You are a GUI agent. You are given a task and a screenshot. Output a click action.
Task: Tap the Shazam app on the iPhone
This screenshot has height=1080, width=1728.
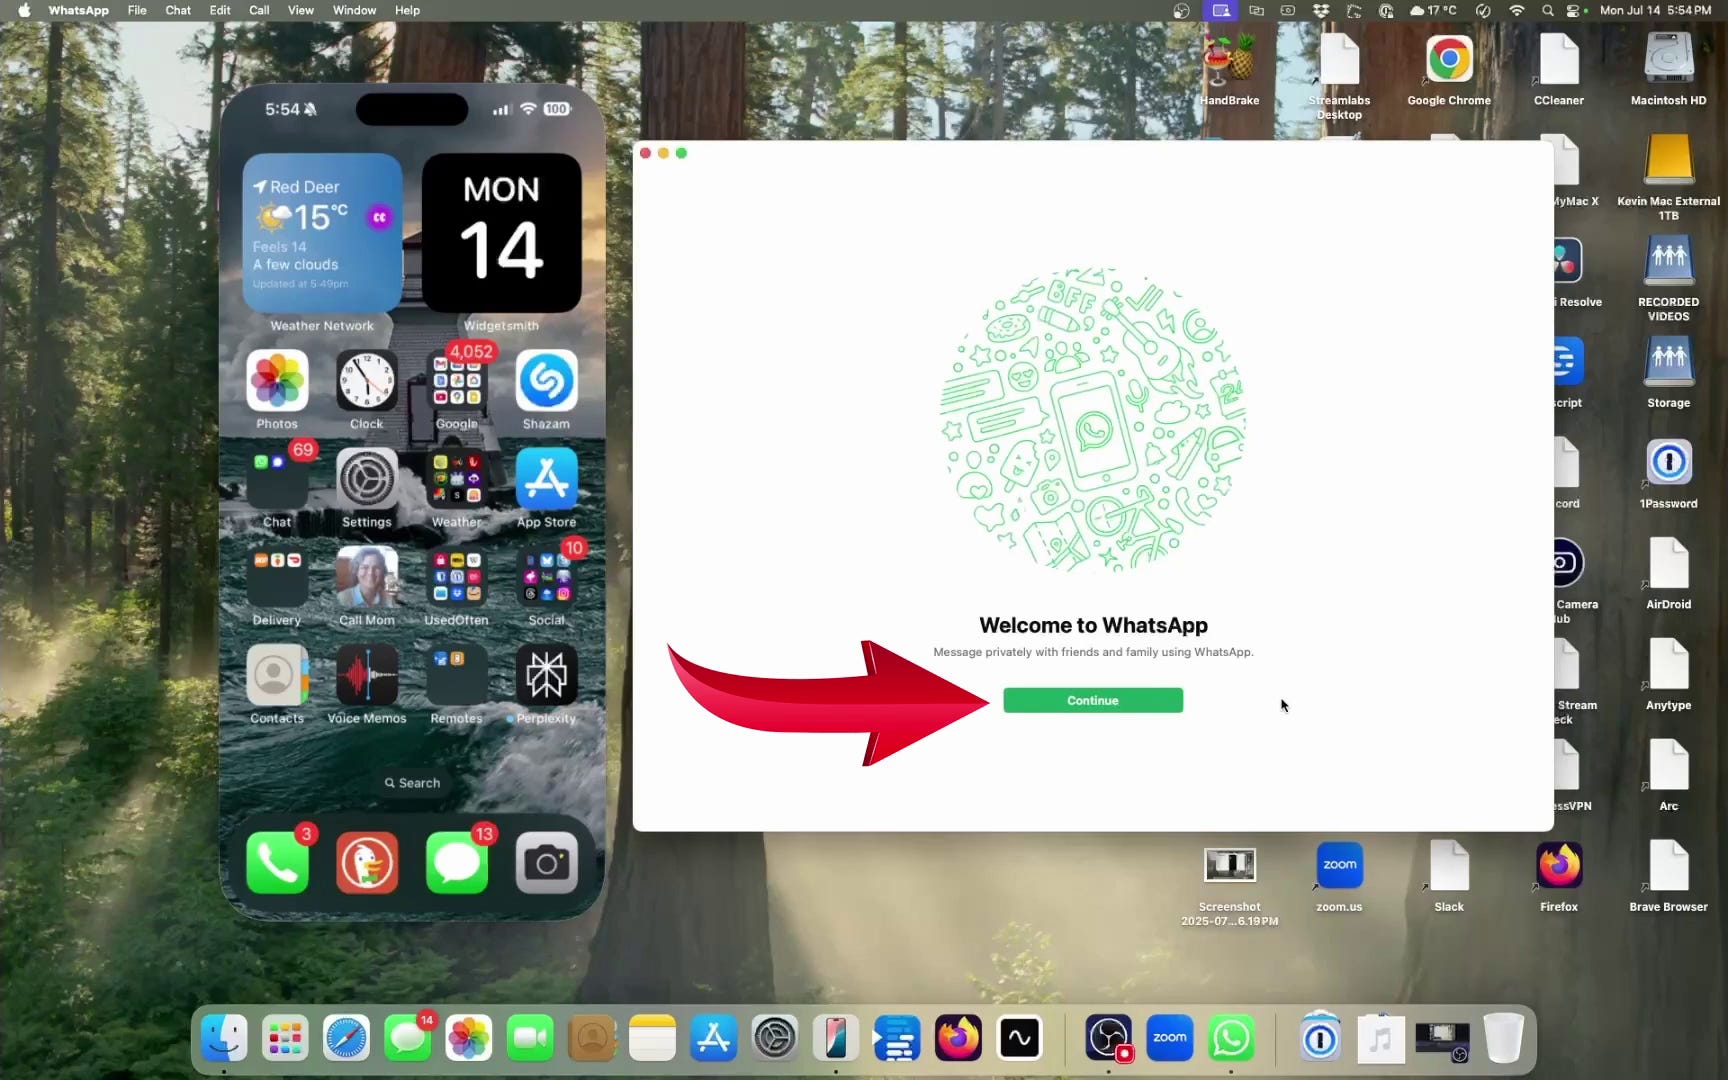click(x=547, y=381)
